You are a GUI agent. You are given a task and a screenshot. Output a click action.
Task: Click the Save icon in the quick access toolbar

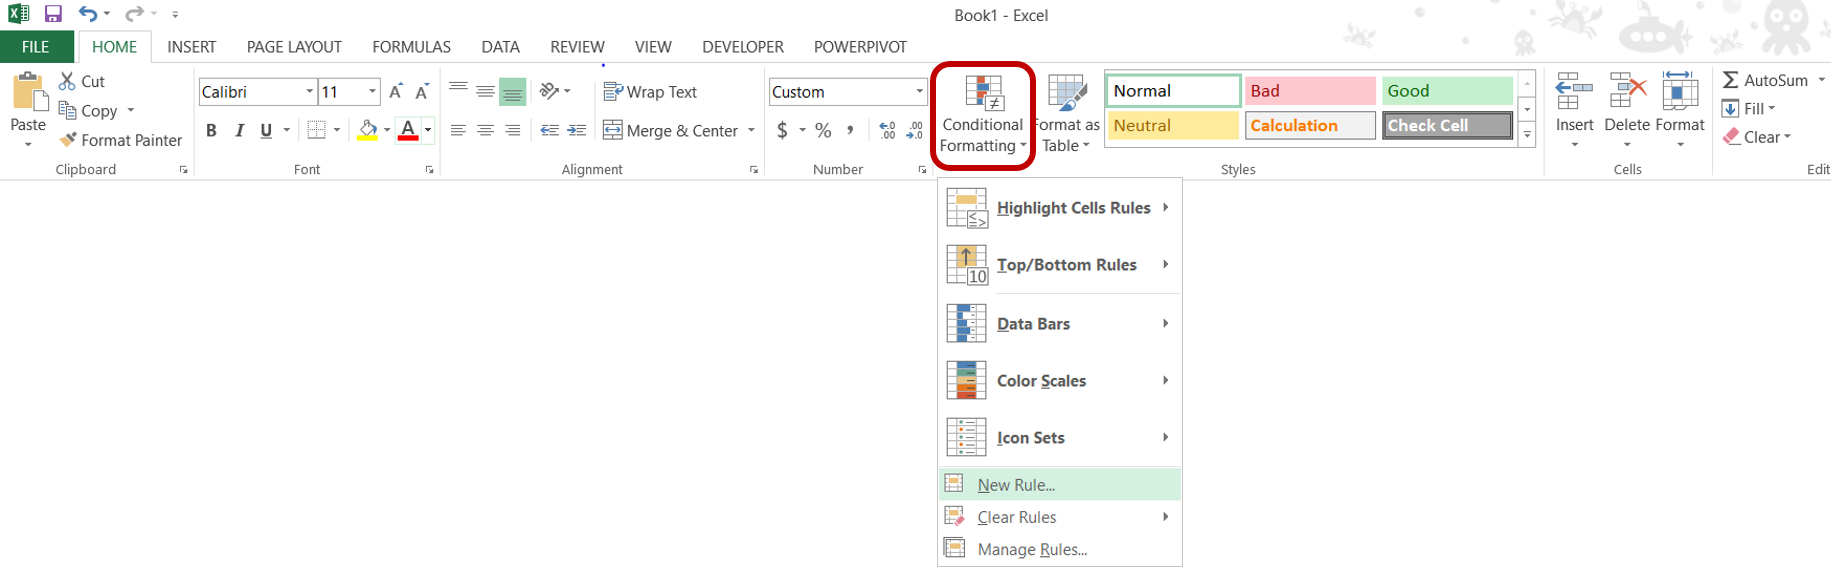coord(53,14)
